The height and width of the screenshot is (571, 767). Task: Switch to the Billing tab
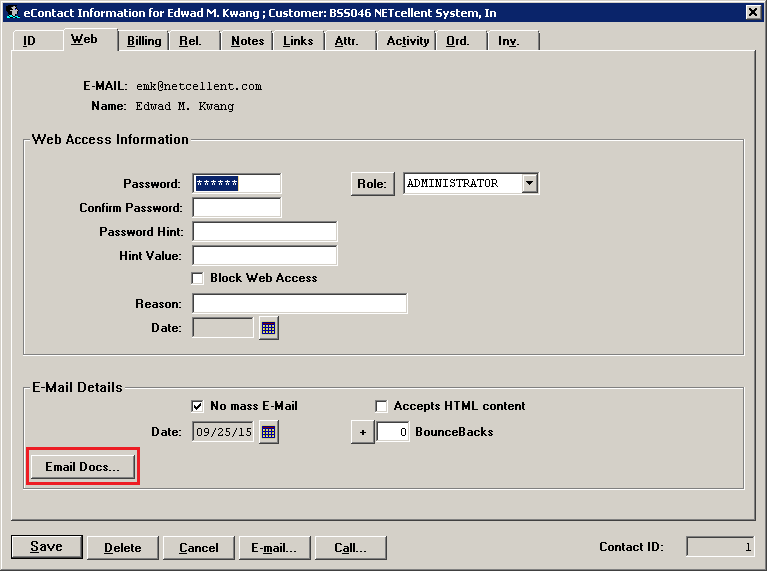(144, 41)
